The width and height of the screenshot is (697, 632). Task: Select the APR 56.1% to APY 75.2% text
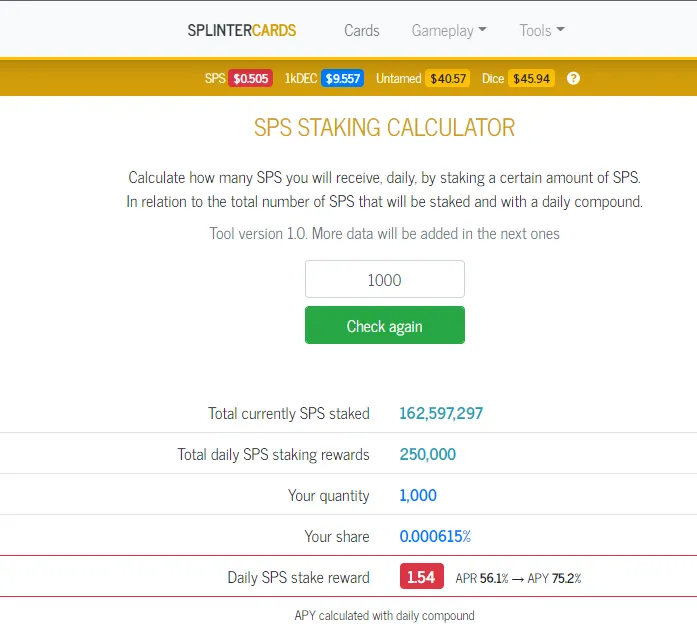(518, 578)
